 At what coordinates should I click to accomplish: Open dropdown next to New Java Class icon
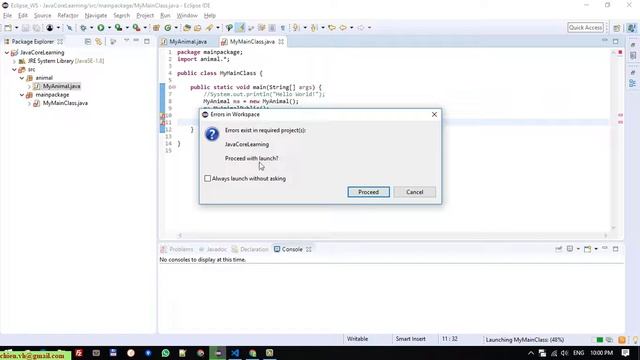tap(176, 28)
